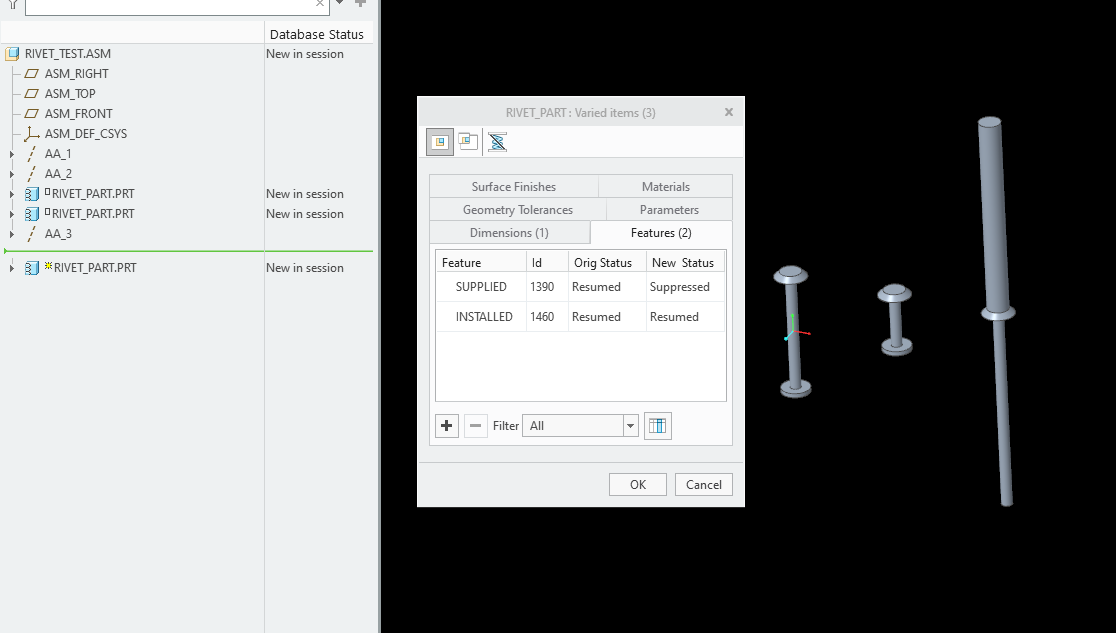This screenshot has width=1116, height=633.
Task: Select the SUPPLIED feature row in the Features table
Action: [480, 287]
